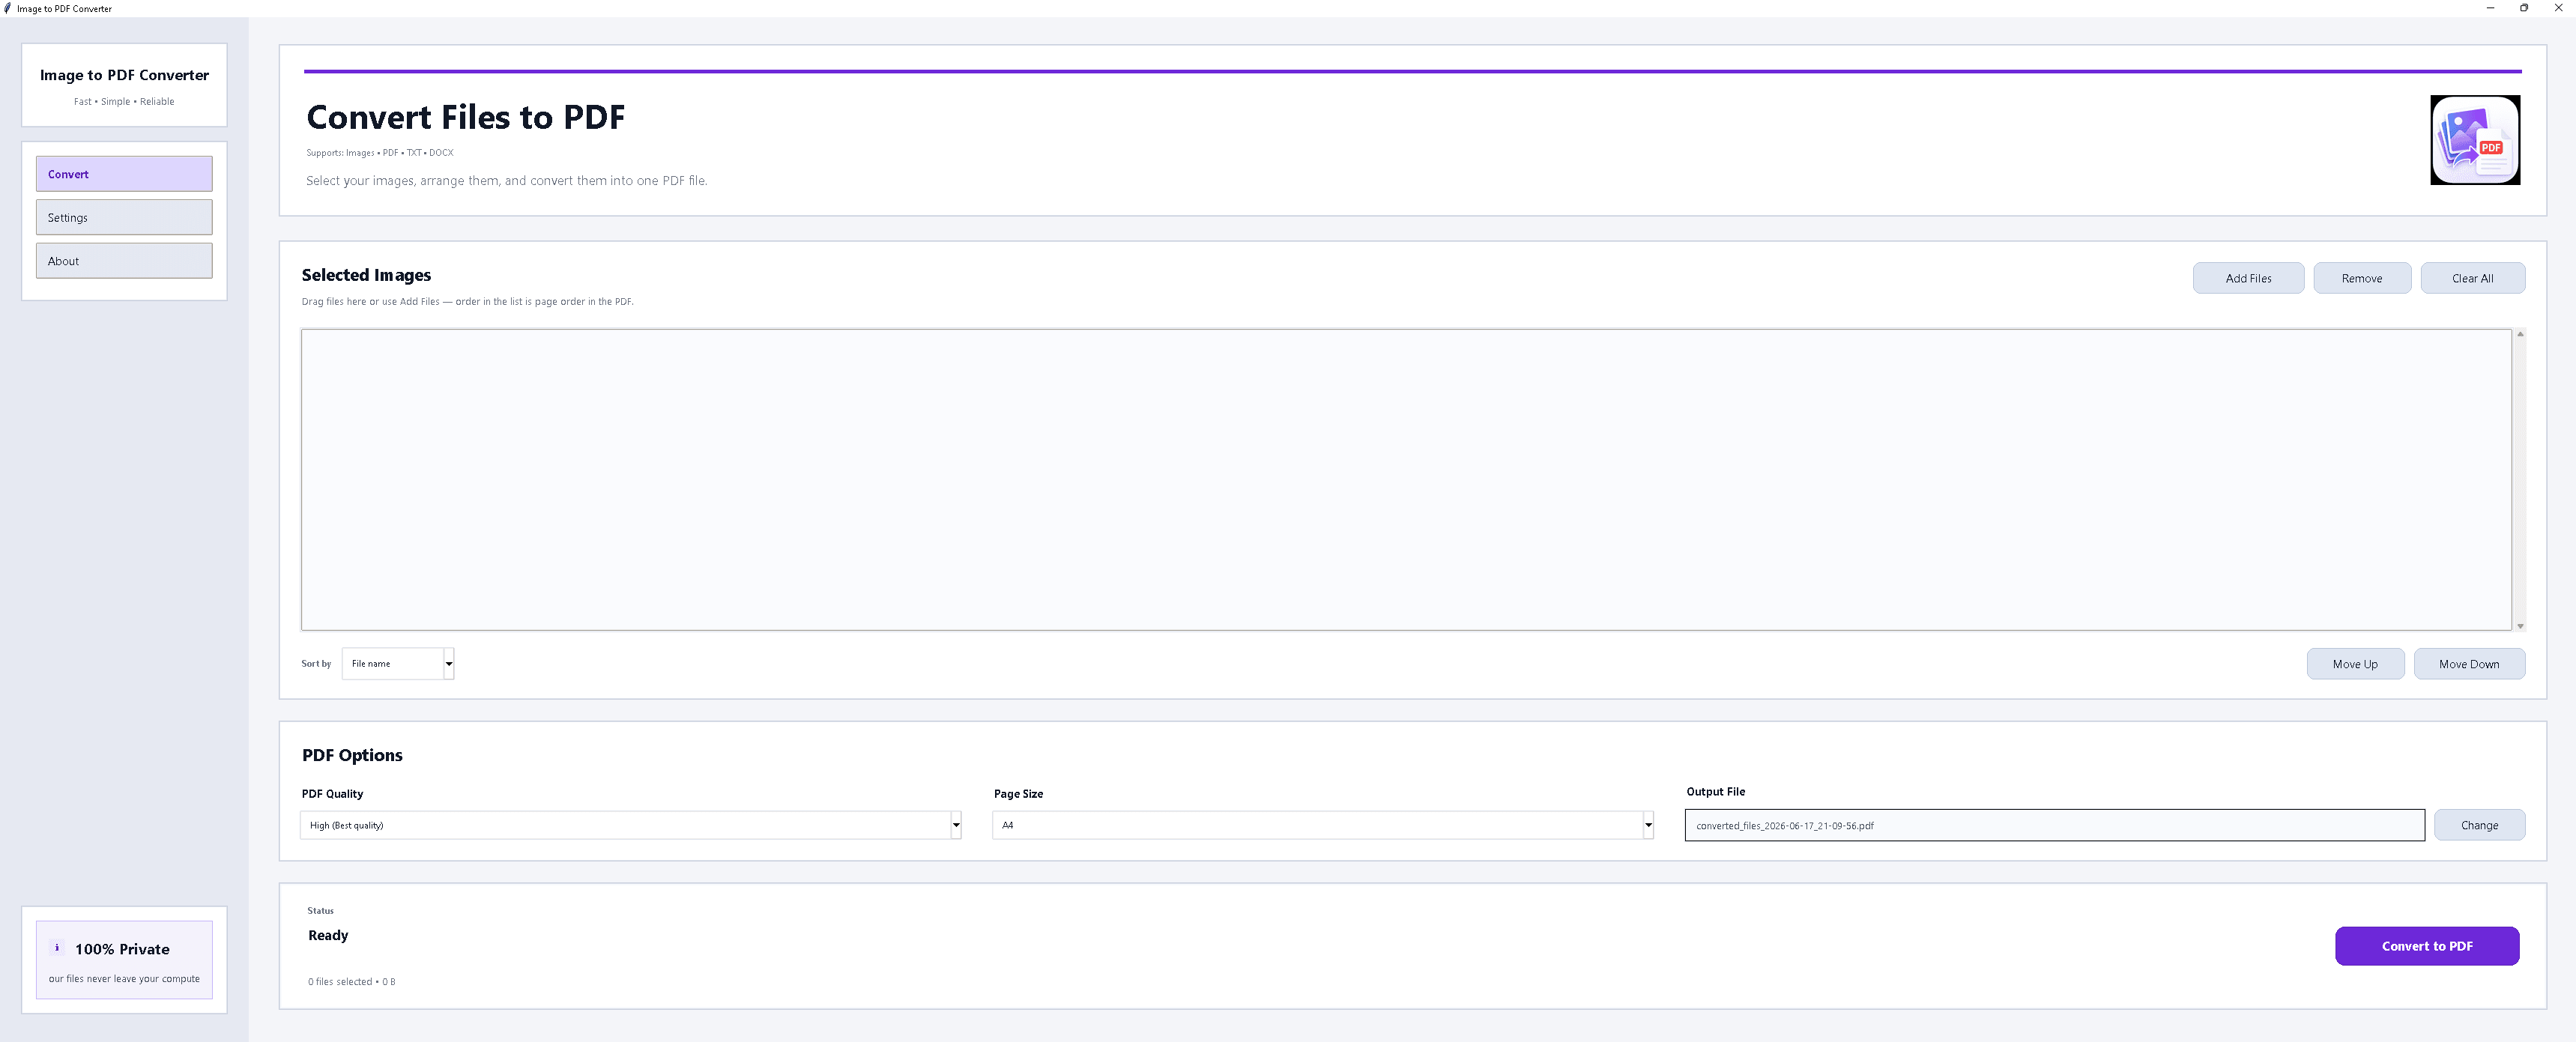Click 'Fast • Simple • Reliable' tagline

click(124, 102)
